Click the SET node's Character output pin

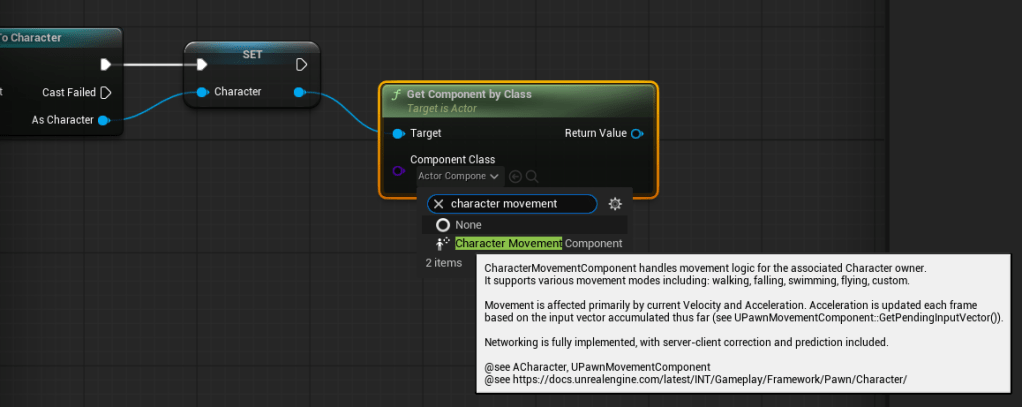point(299,92)
